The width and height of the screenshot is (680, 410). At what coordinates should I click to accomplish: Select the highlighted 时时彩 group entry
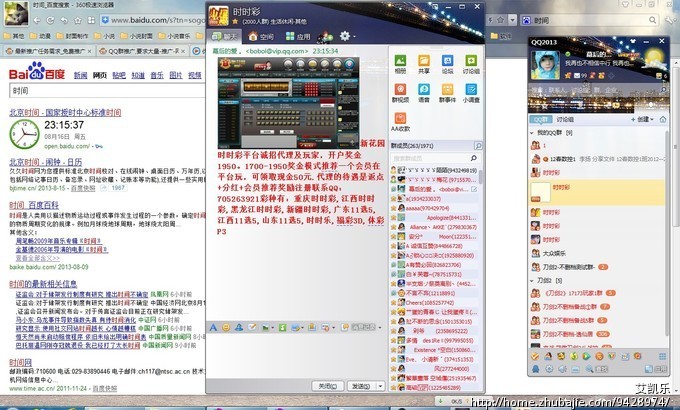(x=598, y=193)
